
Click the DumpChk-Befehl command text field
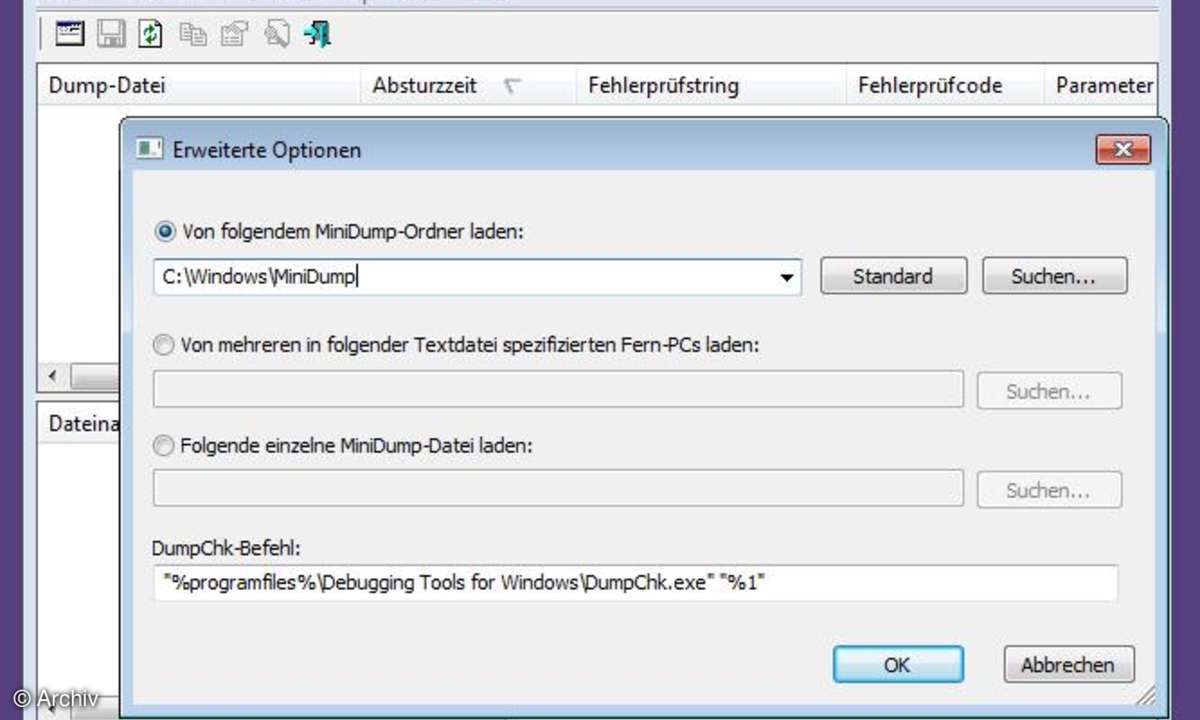[x=634, y=583]
